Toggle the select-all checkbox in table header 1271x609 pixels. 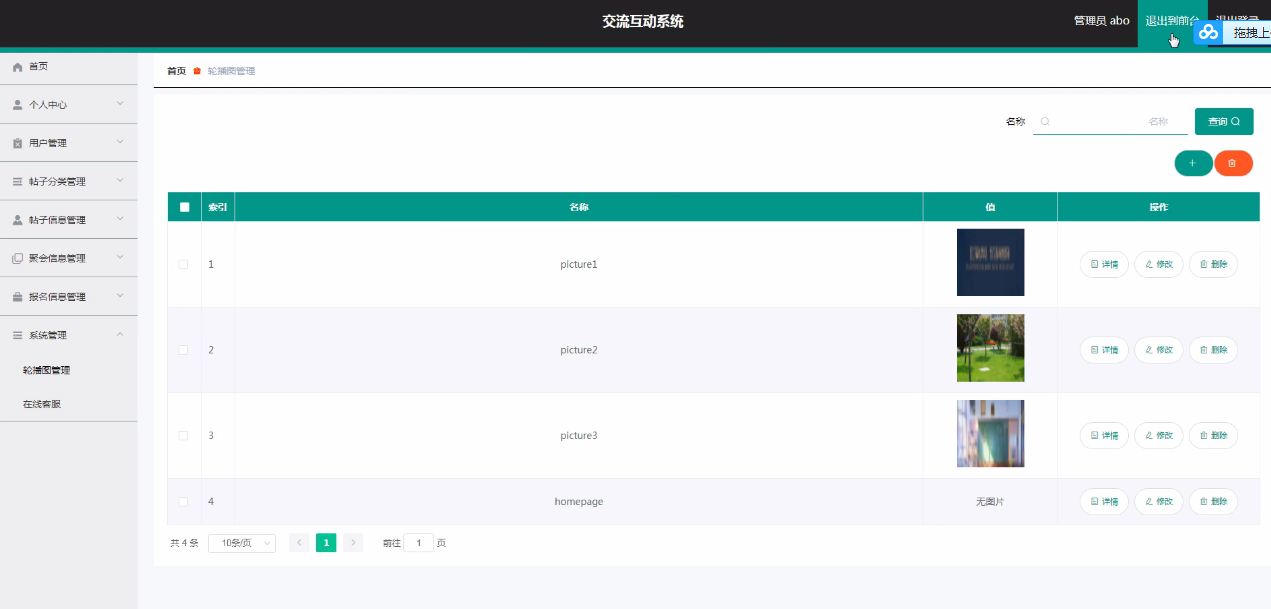click(184, 207)
